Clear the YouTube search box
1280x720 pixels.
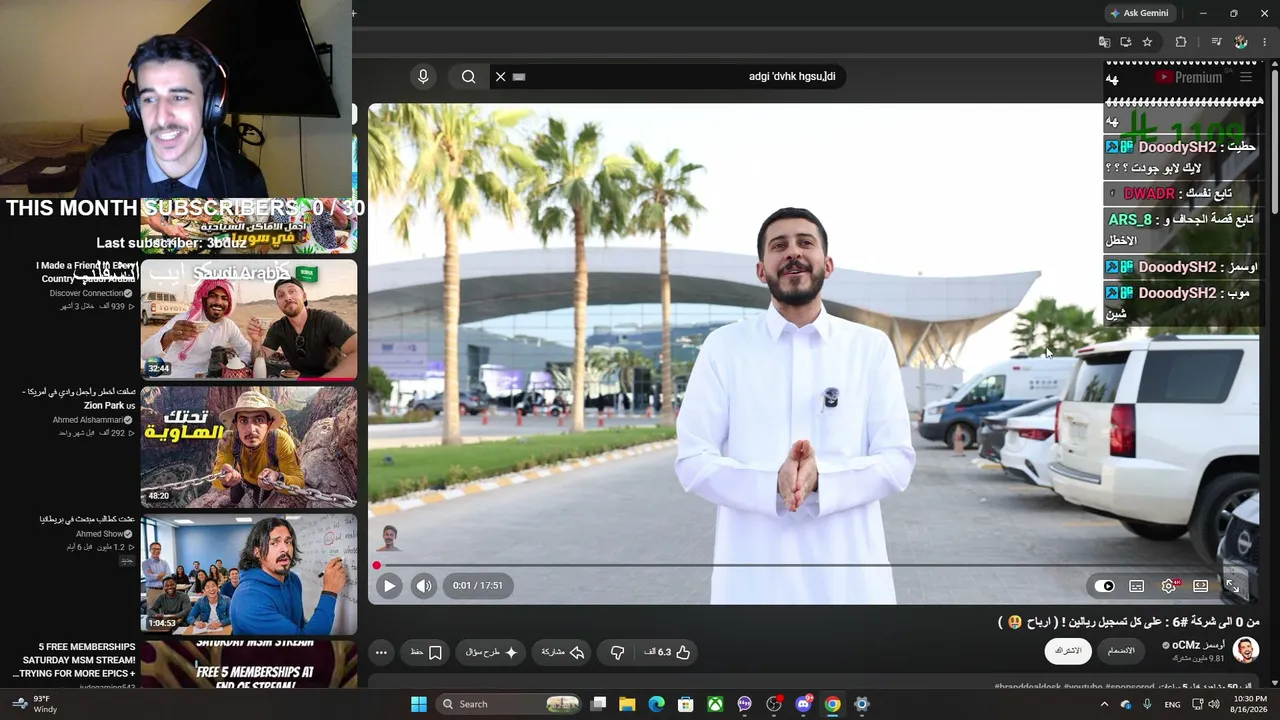(x=501, y=76)
